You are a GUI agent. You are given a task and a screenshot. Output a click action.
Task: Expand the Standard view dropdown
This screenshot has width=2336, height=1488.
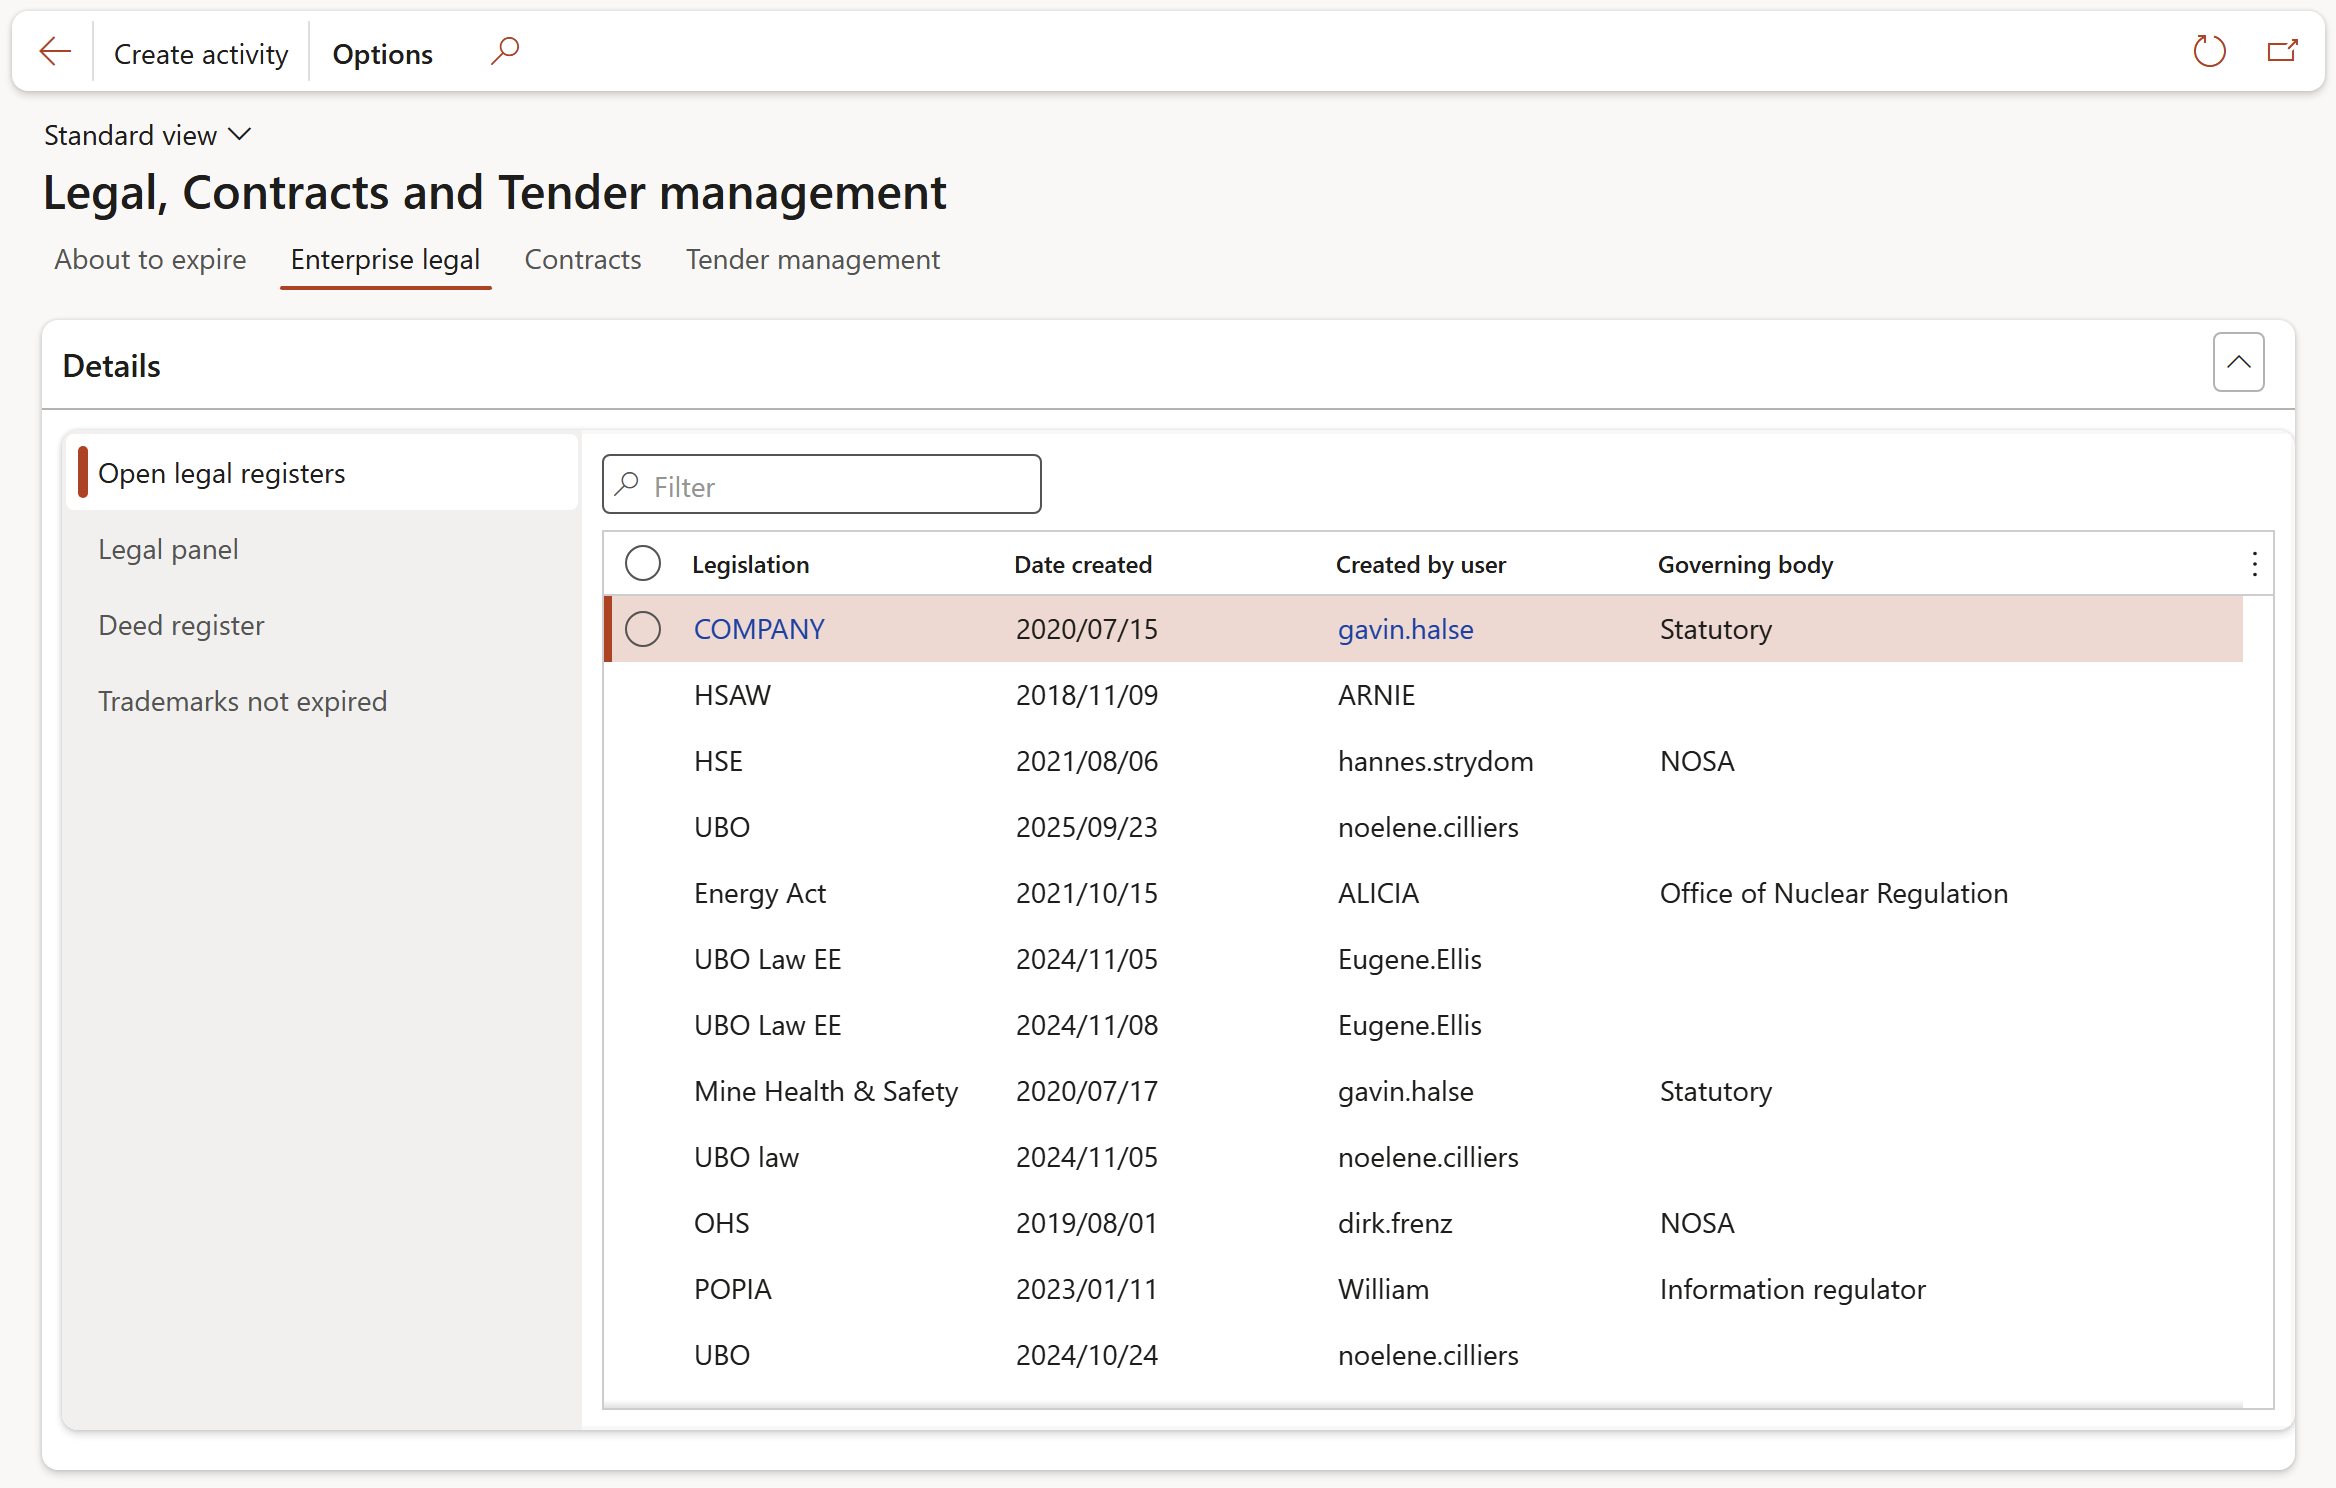(147, 135)
